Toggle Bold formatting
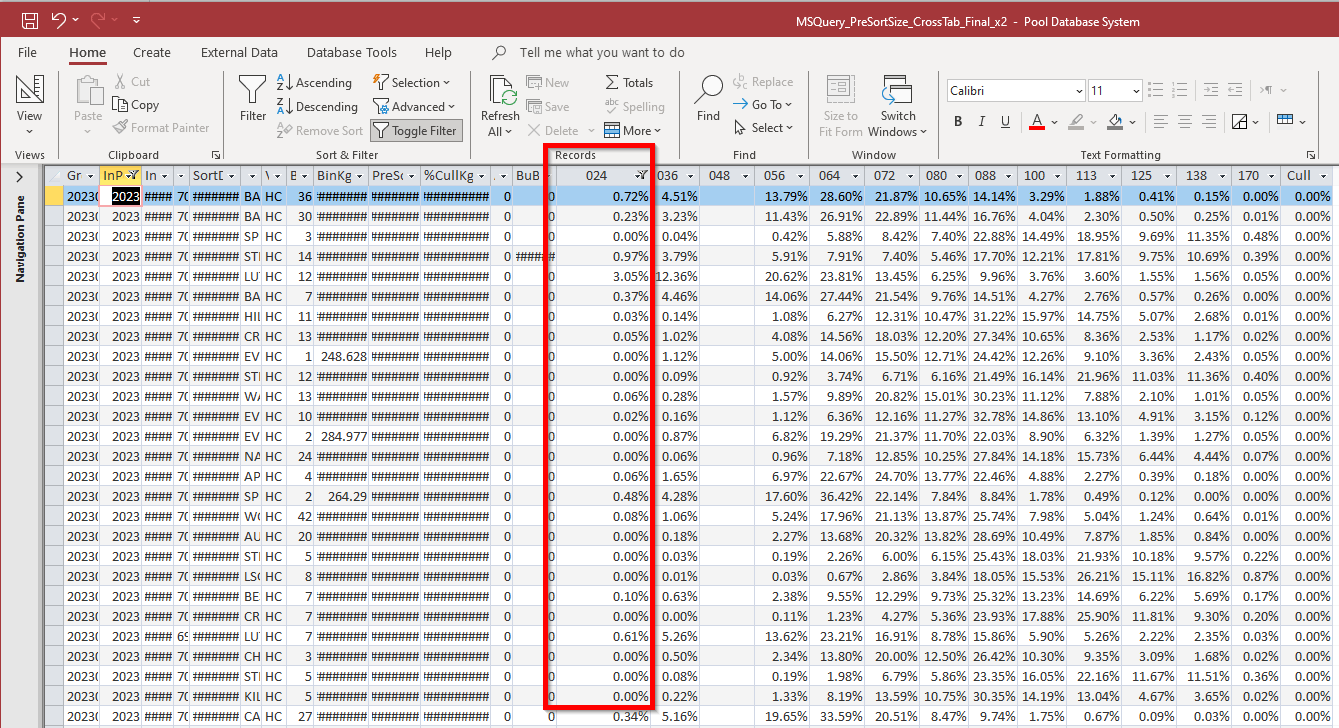This screenshot has height=728, width=1339. tap(958, 122)
